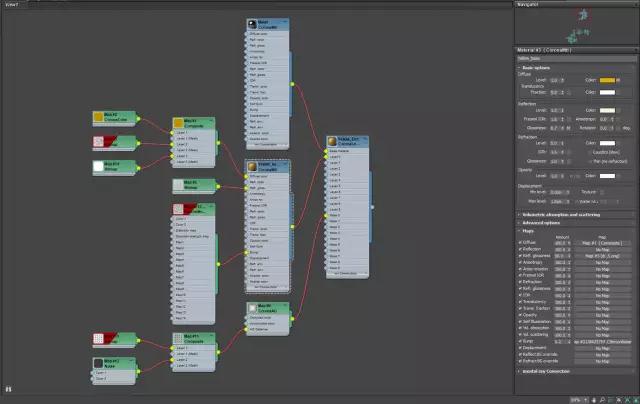Collapse the Map #11 Composite node
The image size is (640, 404).
coord(212,335)
